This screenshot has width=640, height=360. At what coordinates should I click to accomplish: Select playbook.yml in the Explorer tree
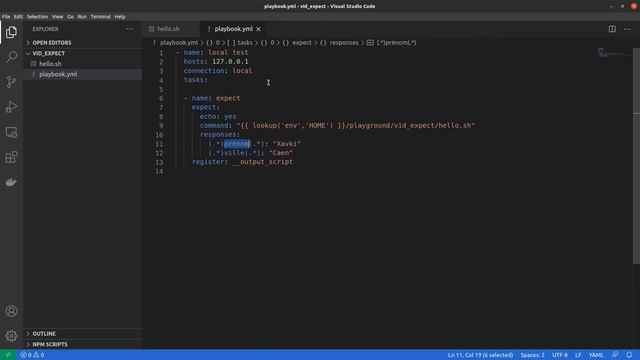point(58,74)
